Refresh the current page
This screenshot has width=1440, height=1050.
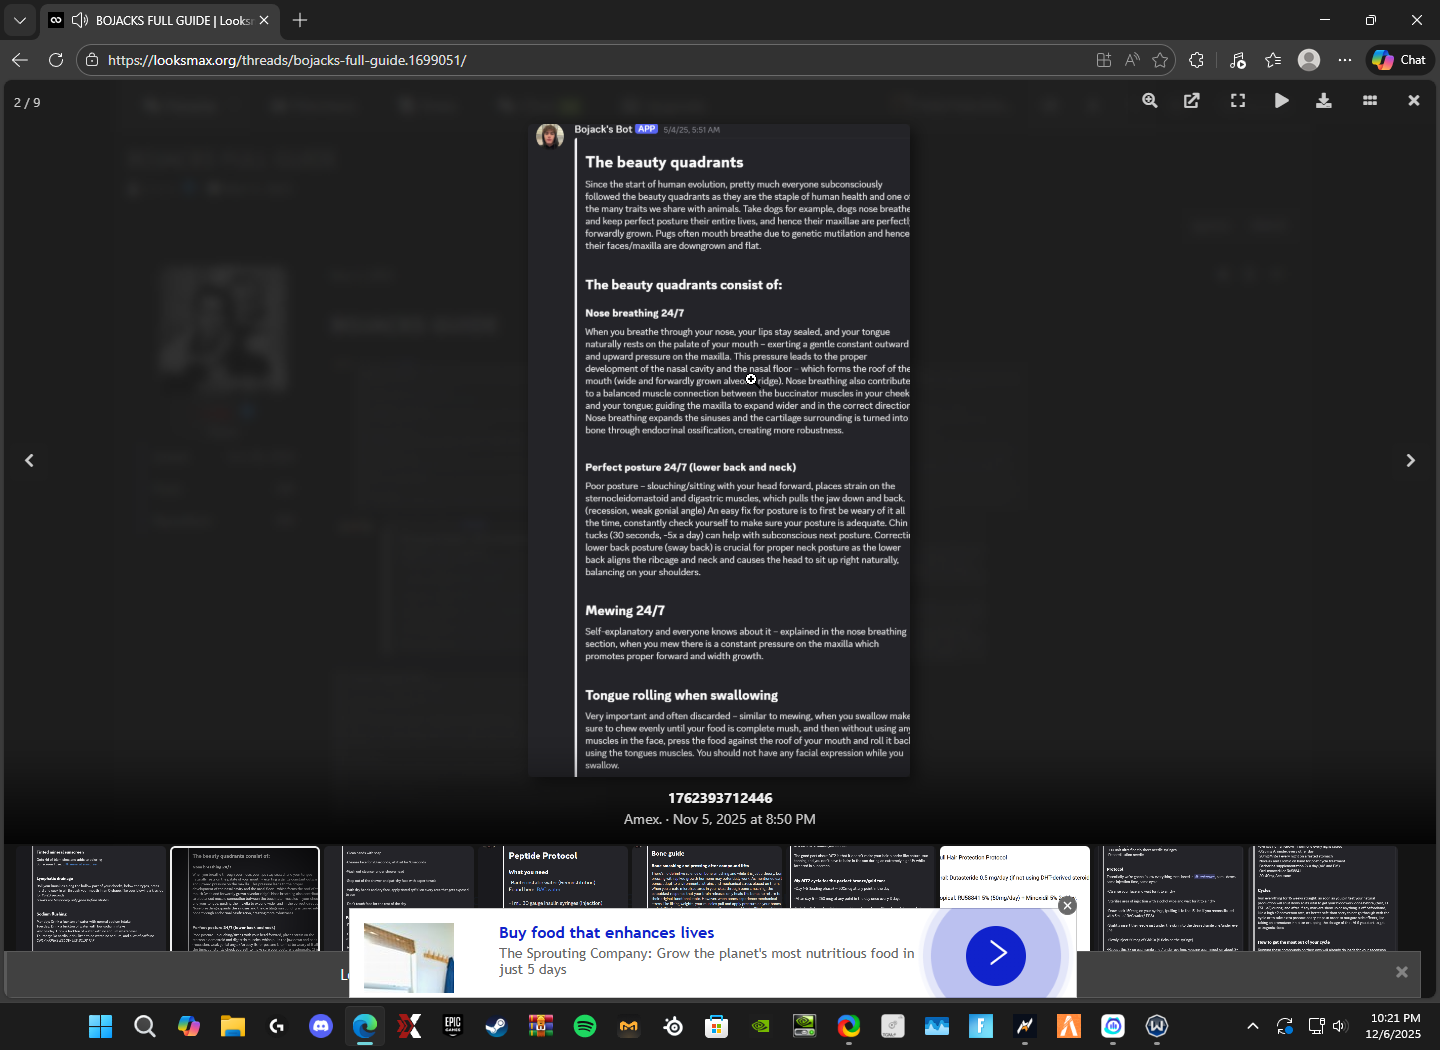tap(56, 60)
